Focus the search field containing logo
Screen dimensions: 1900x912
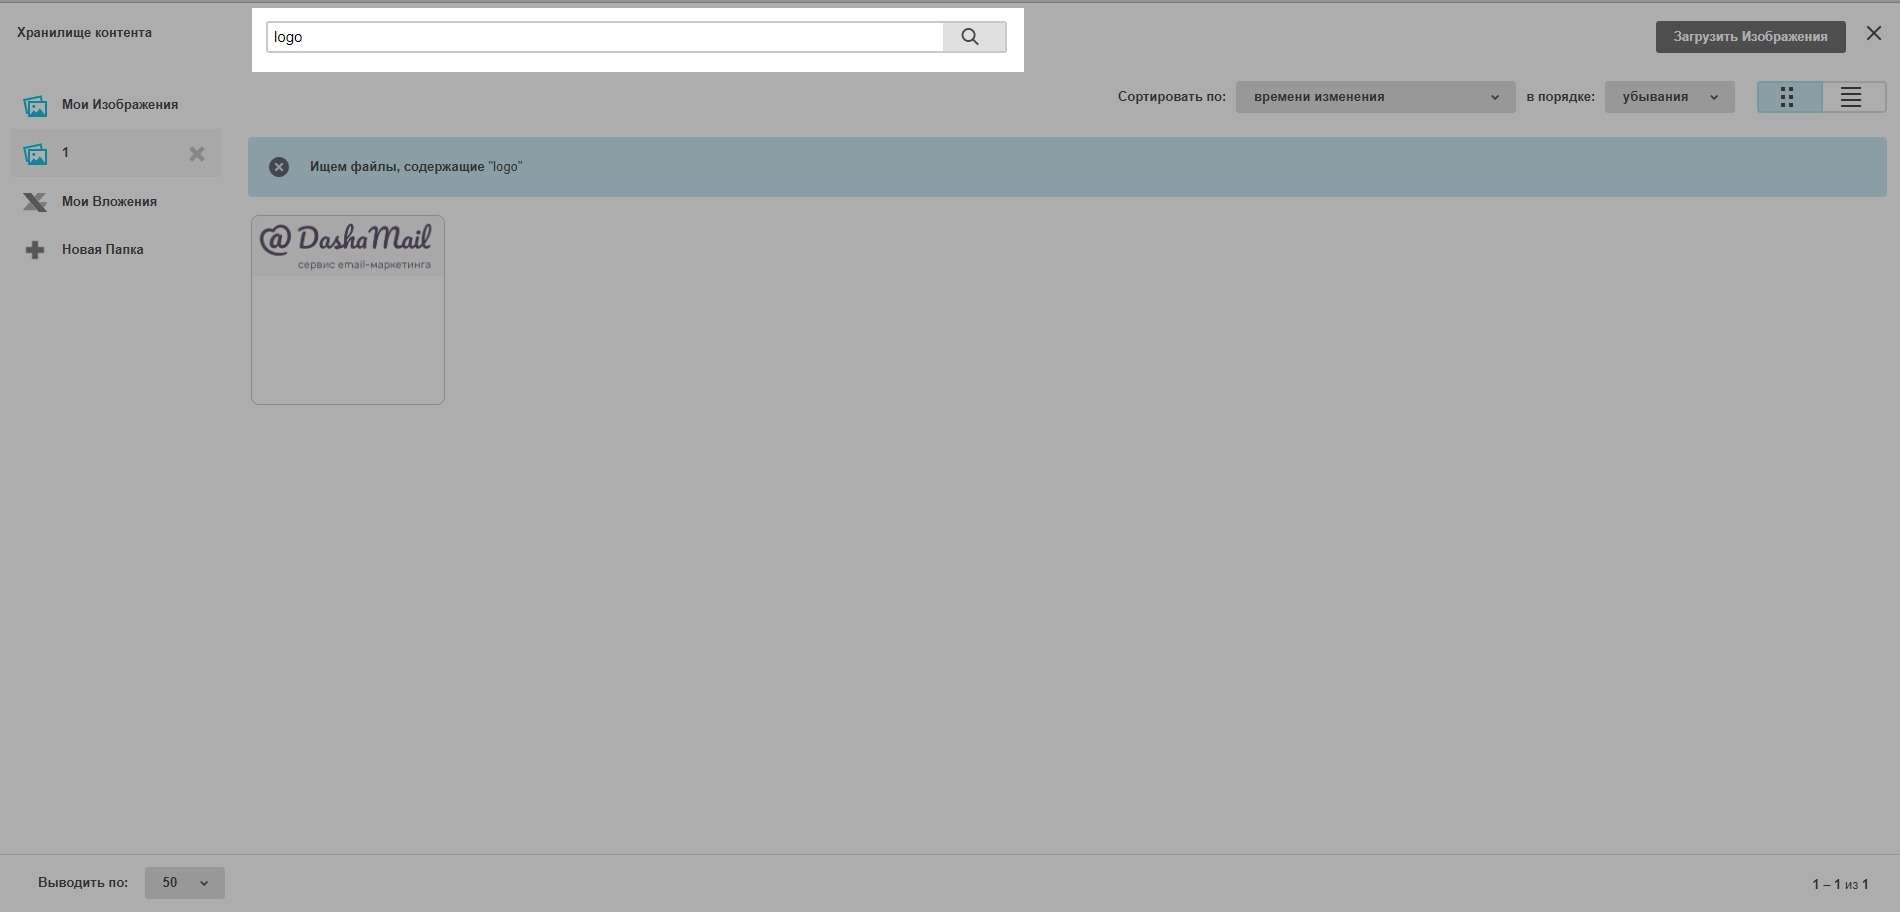click(604, 37)
